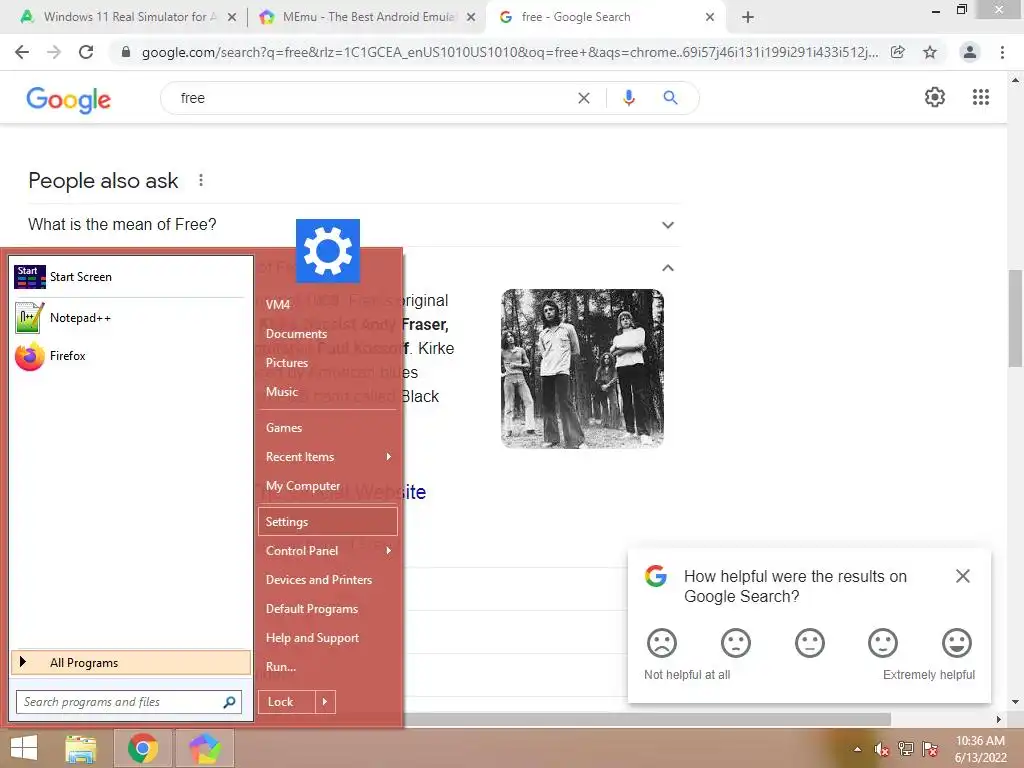Click search magnifier in start menu

229,702
